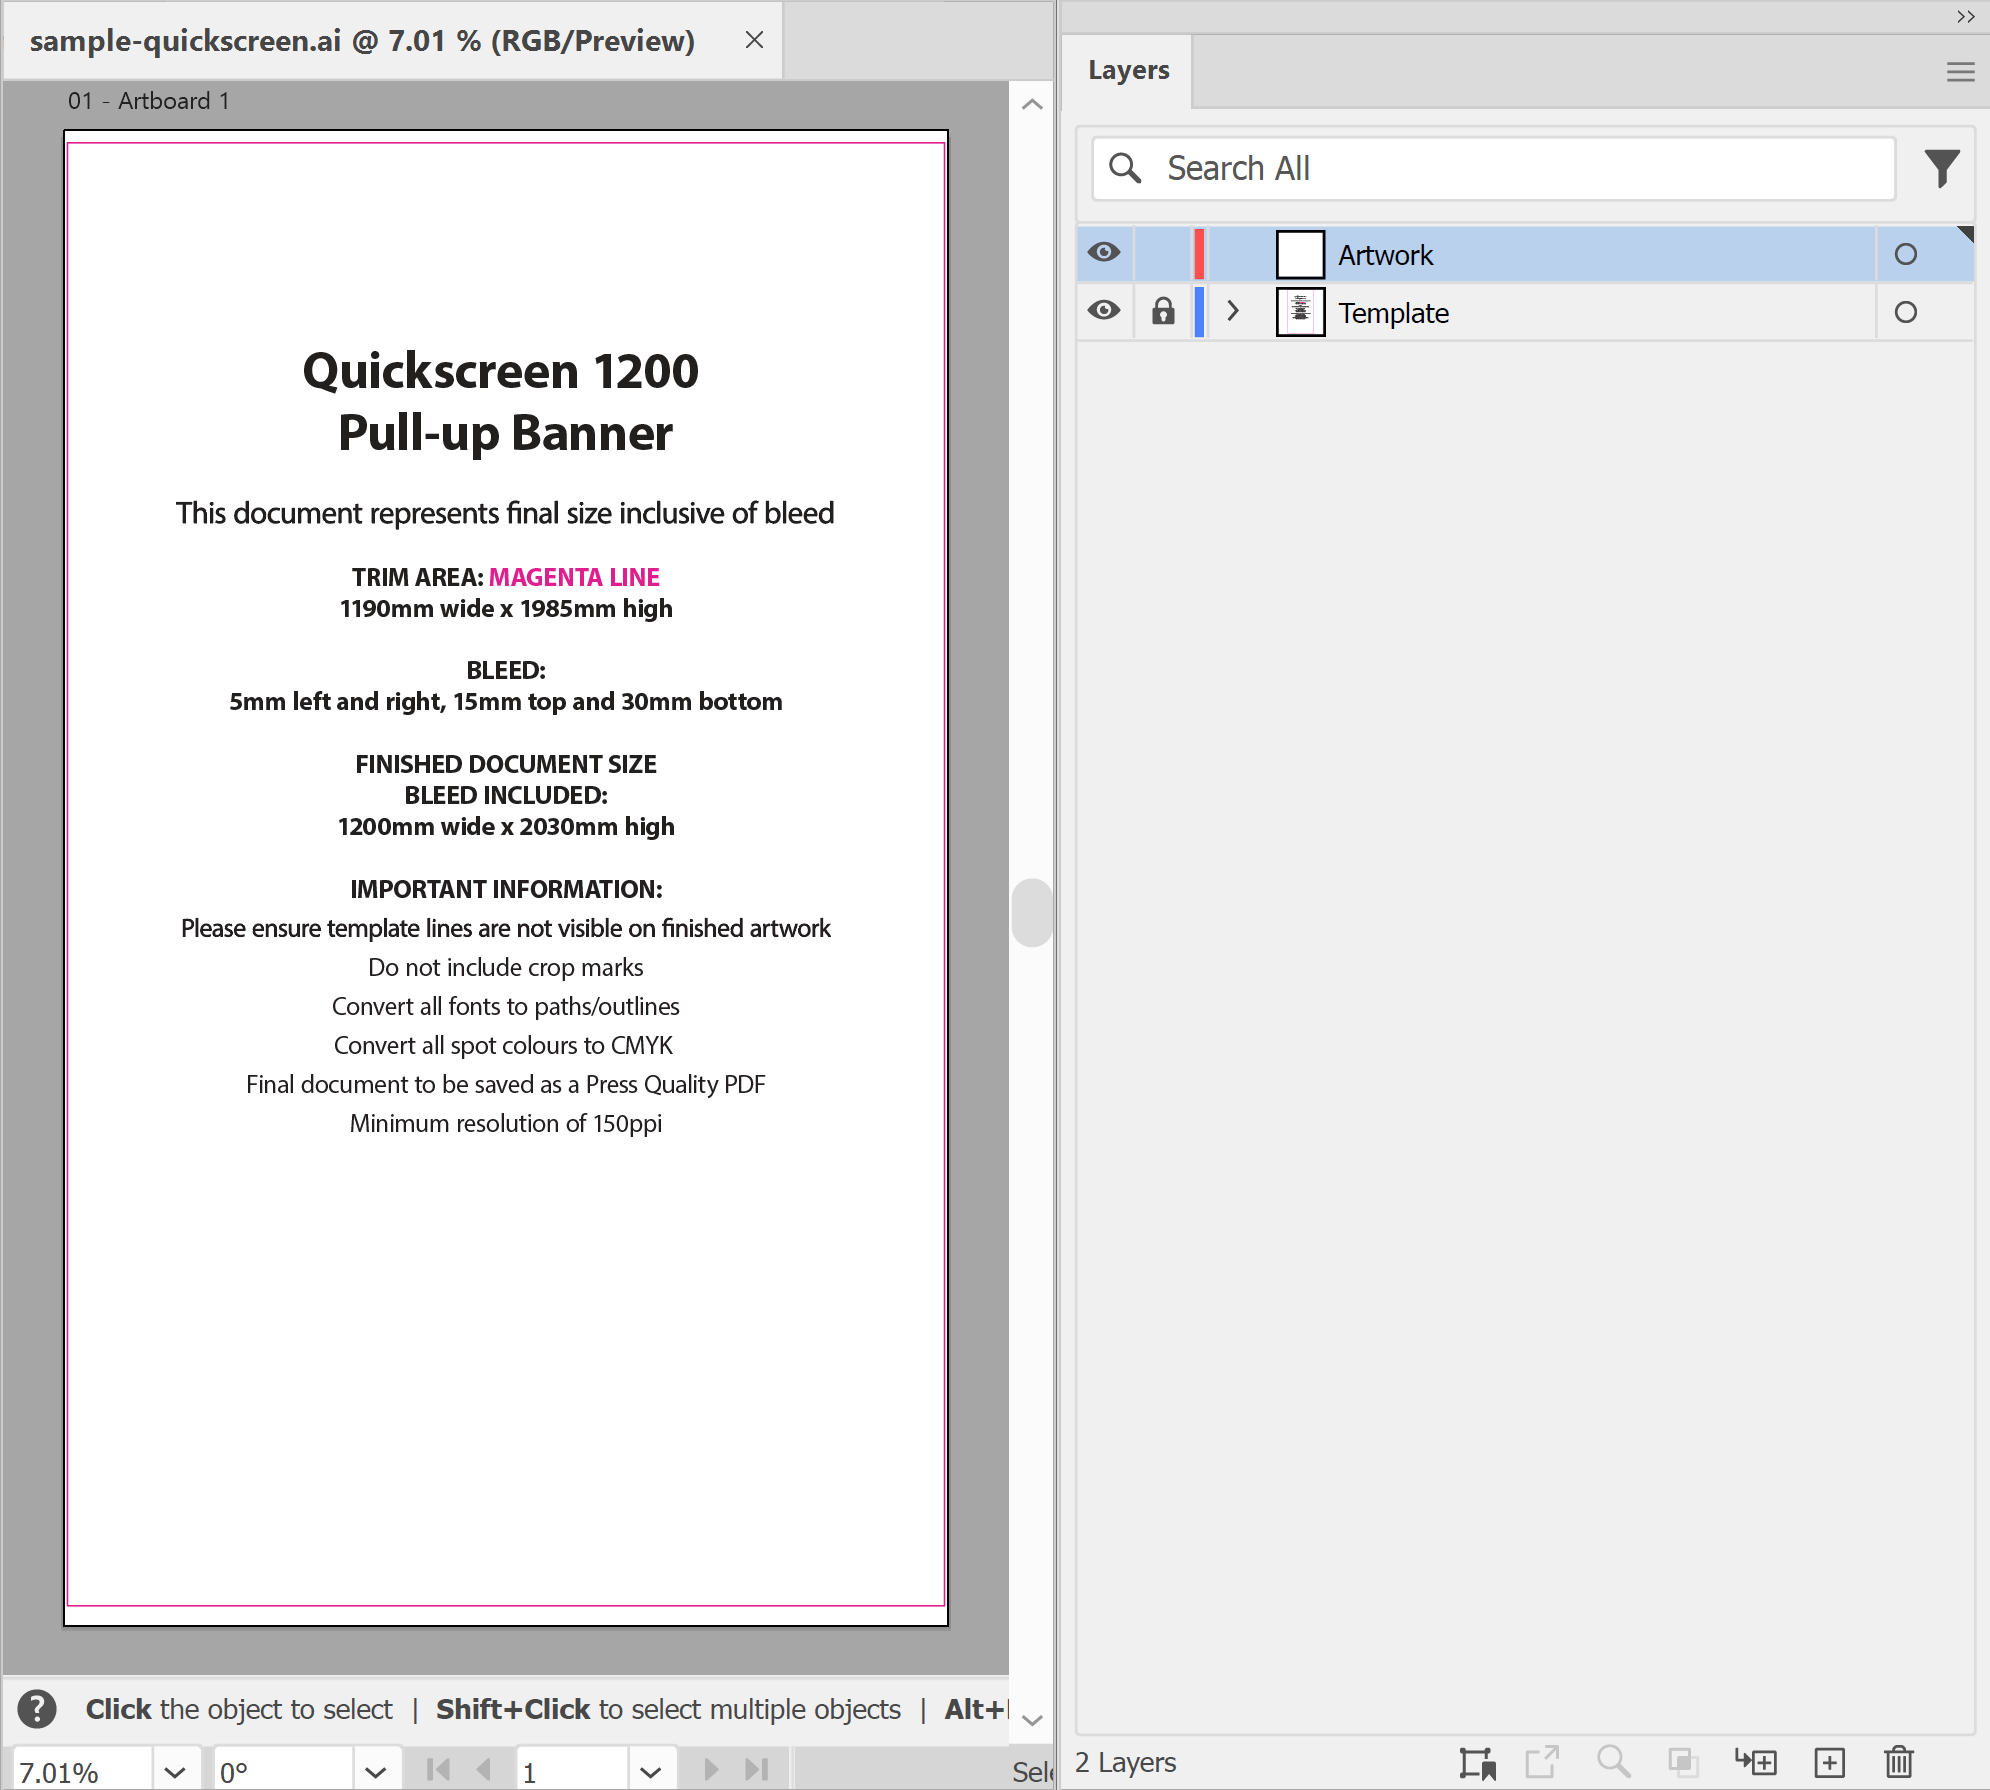Unlock the Template layer padlock
Image resolution: width=1990 pixels, height=1790 pixels.
[1163, 311]
